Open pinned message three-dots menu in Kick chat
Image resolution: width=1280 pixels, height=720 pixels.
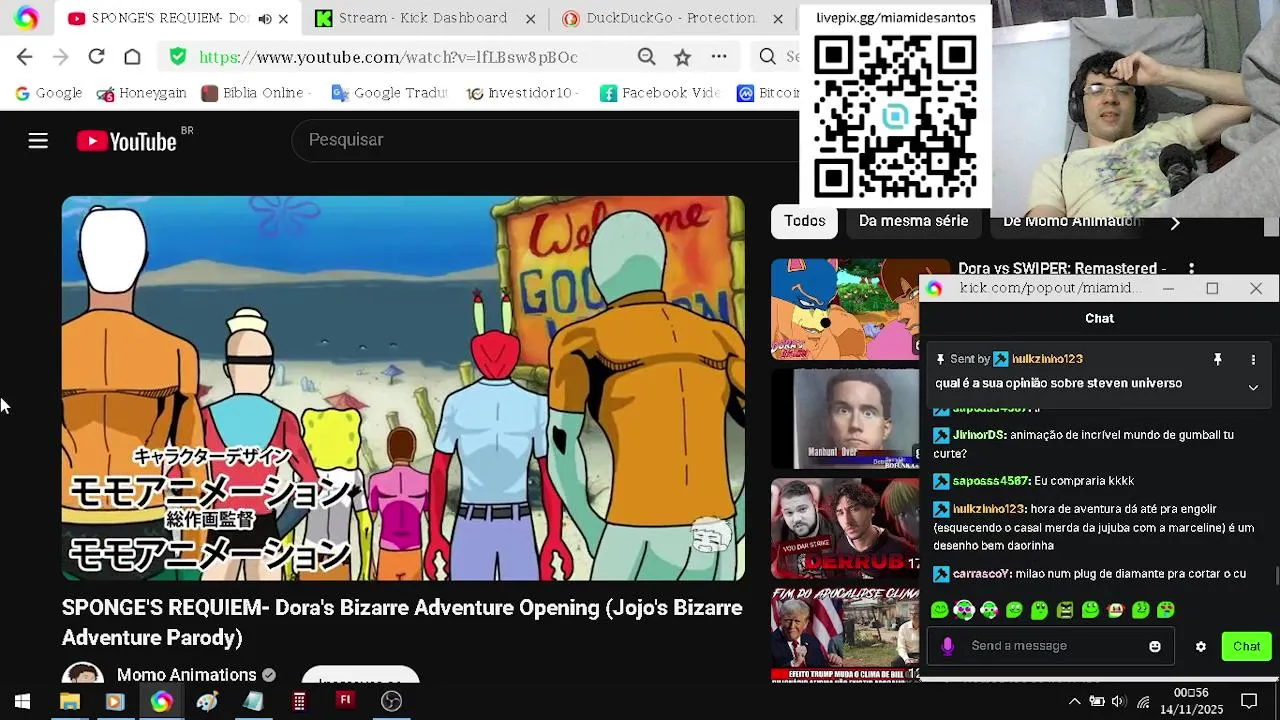tap(1253, 359)
